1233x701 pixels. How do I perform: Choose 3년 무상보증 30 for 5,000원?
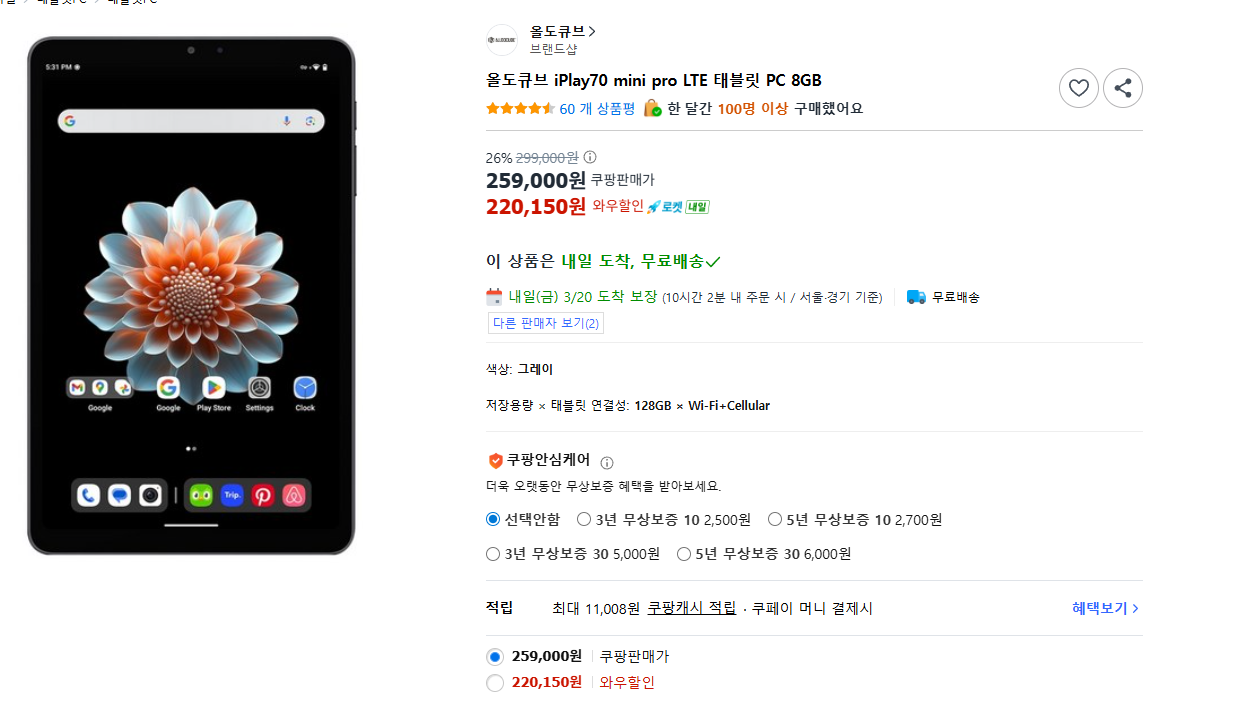point(493,554)
